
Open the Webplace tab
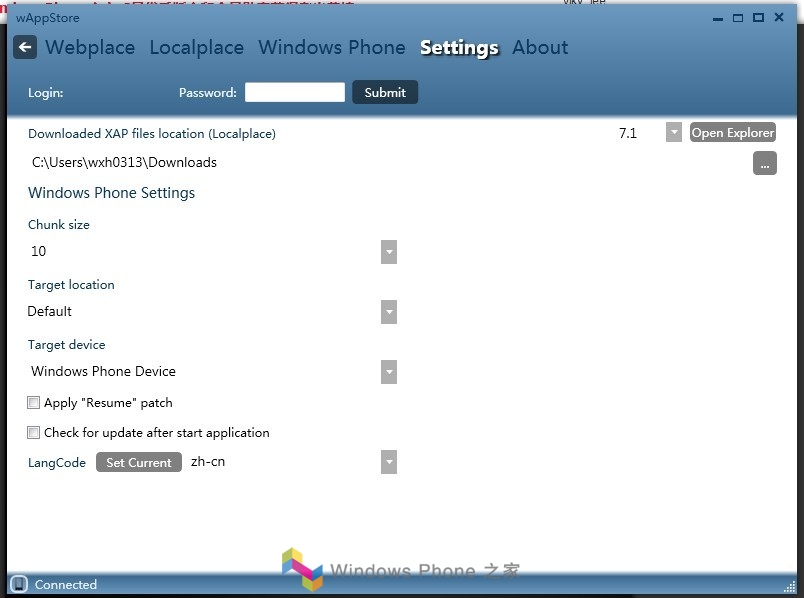(90, 48)
